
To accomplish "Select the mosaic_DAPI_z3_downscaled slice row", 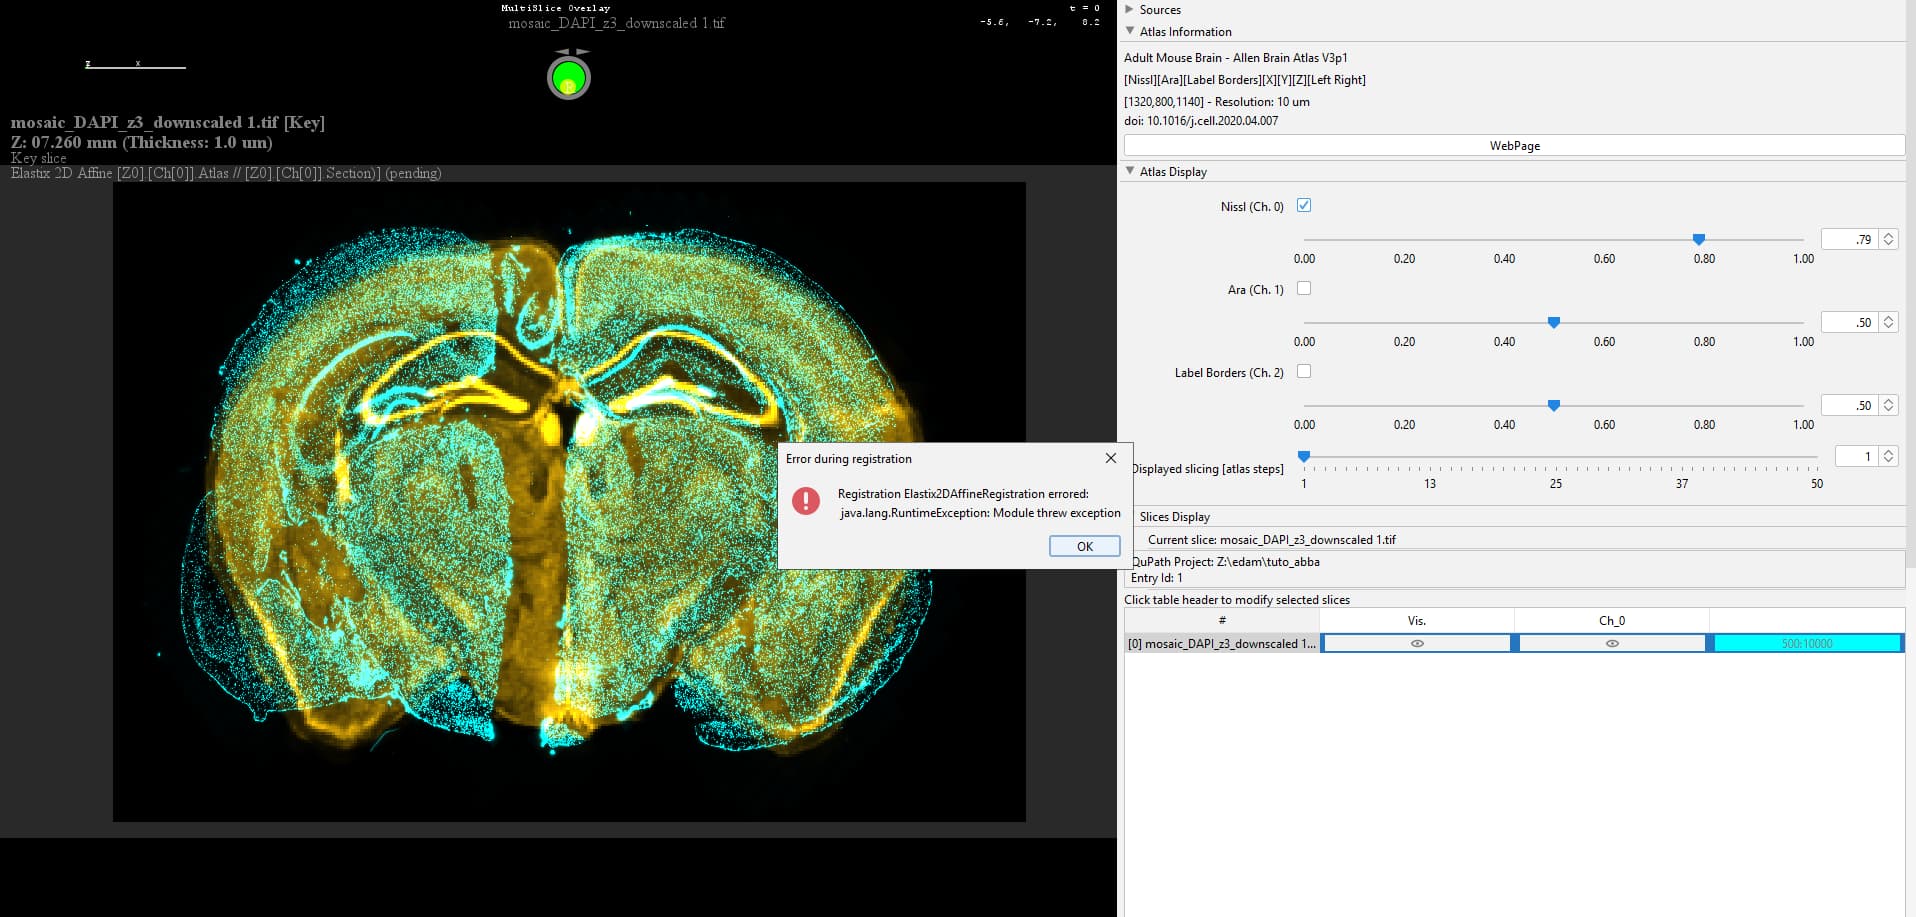I will (x=1220, y=643).
